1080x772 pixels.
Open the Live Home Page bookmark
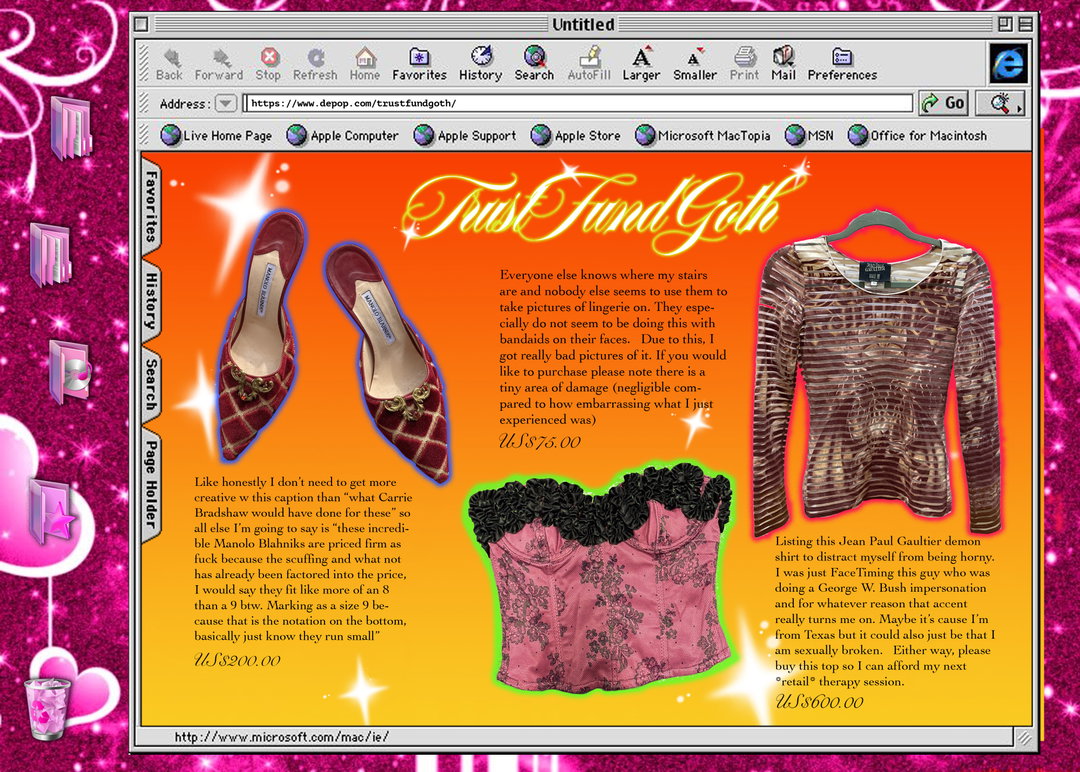(216, 136)
